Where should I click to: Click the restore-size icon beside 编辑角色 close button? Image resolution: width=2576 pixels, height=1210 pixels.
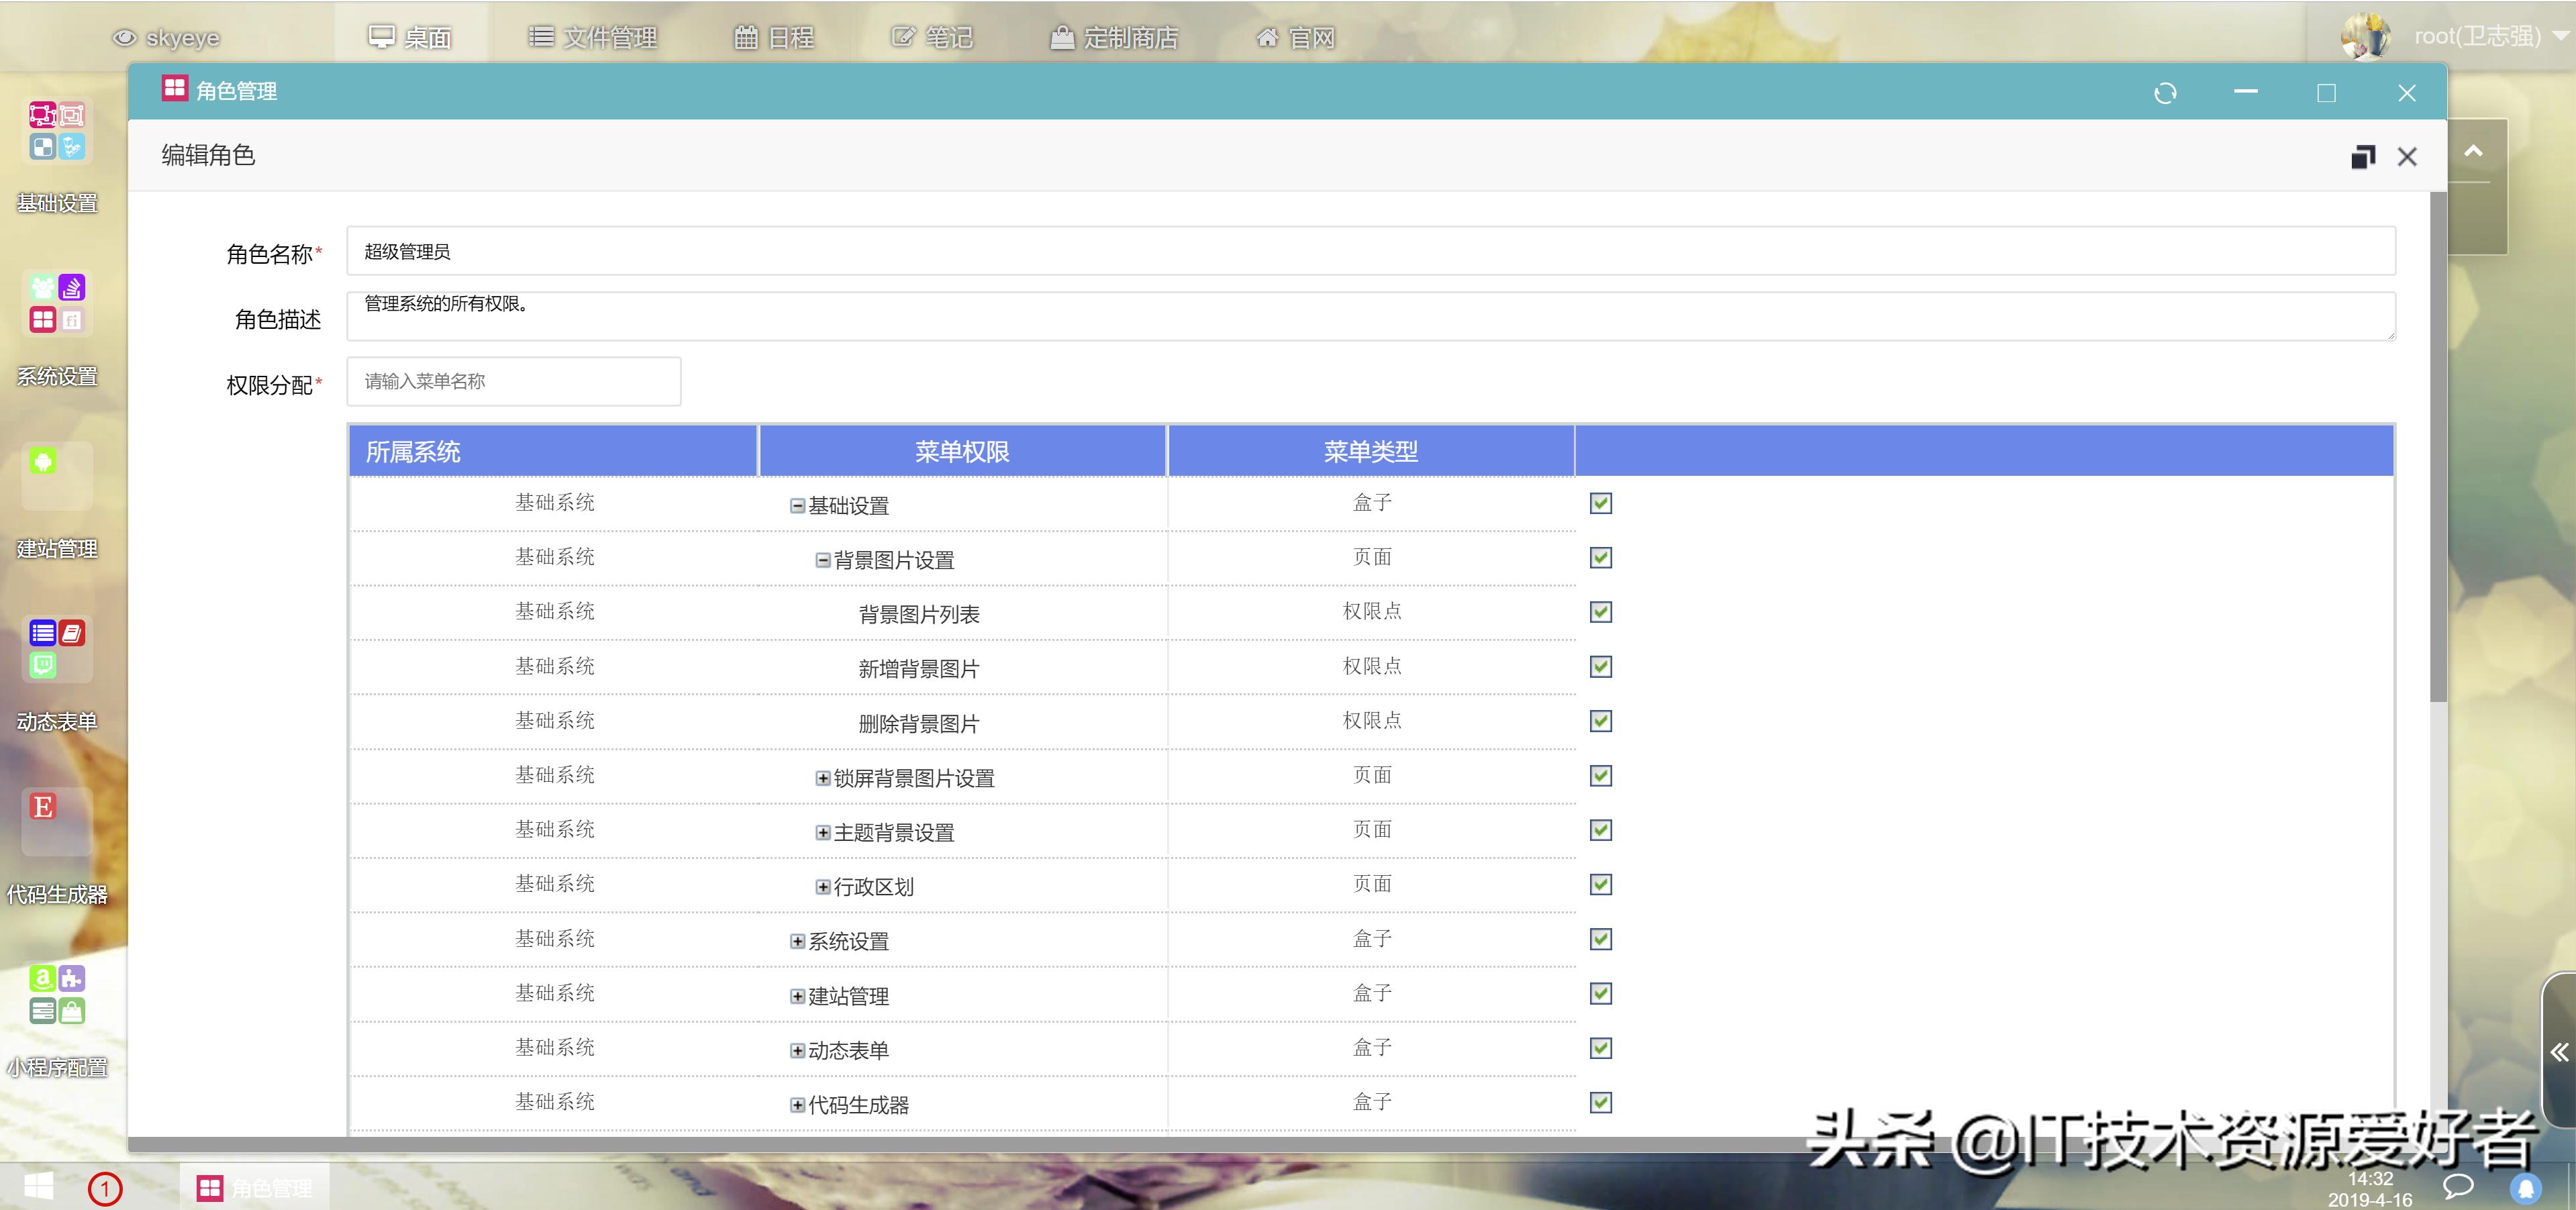tap(2364, 156)
